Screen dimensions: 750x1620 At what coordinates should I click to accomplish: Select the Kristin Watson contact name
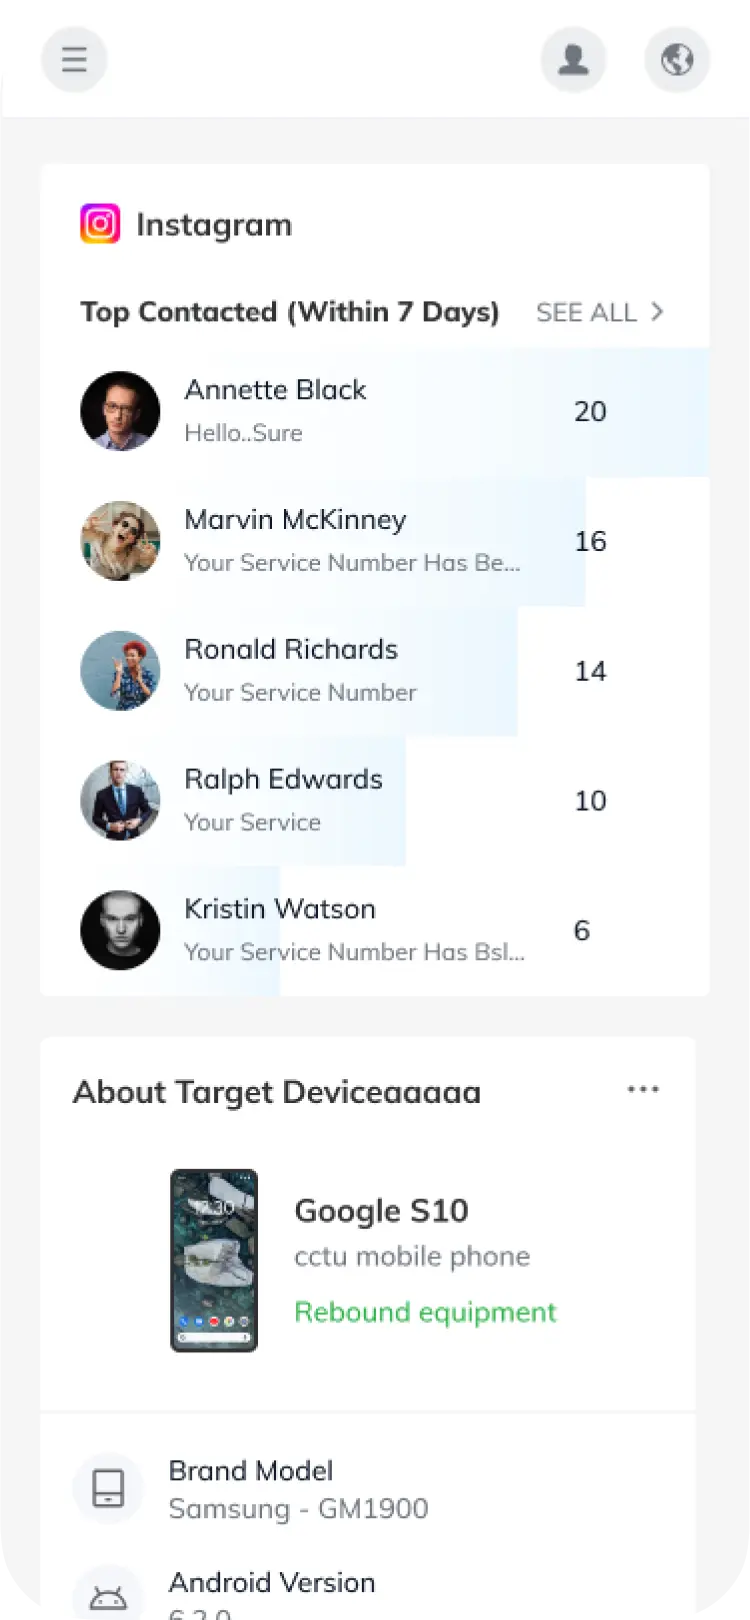click(280, 909)
